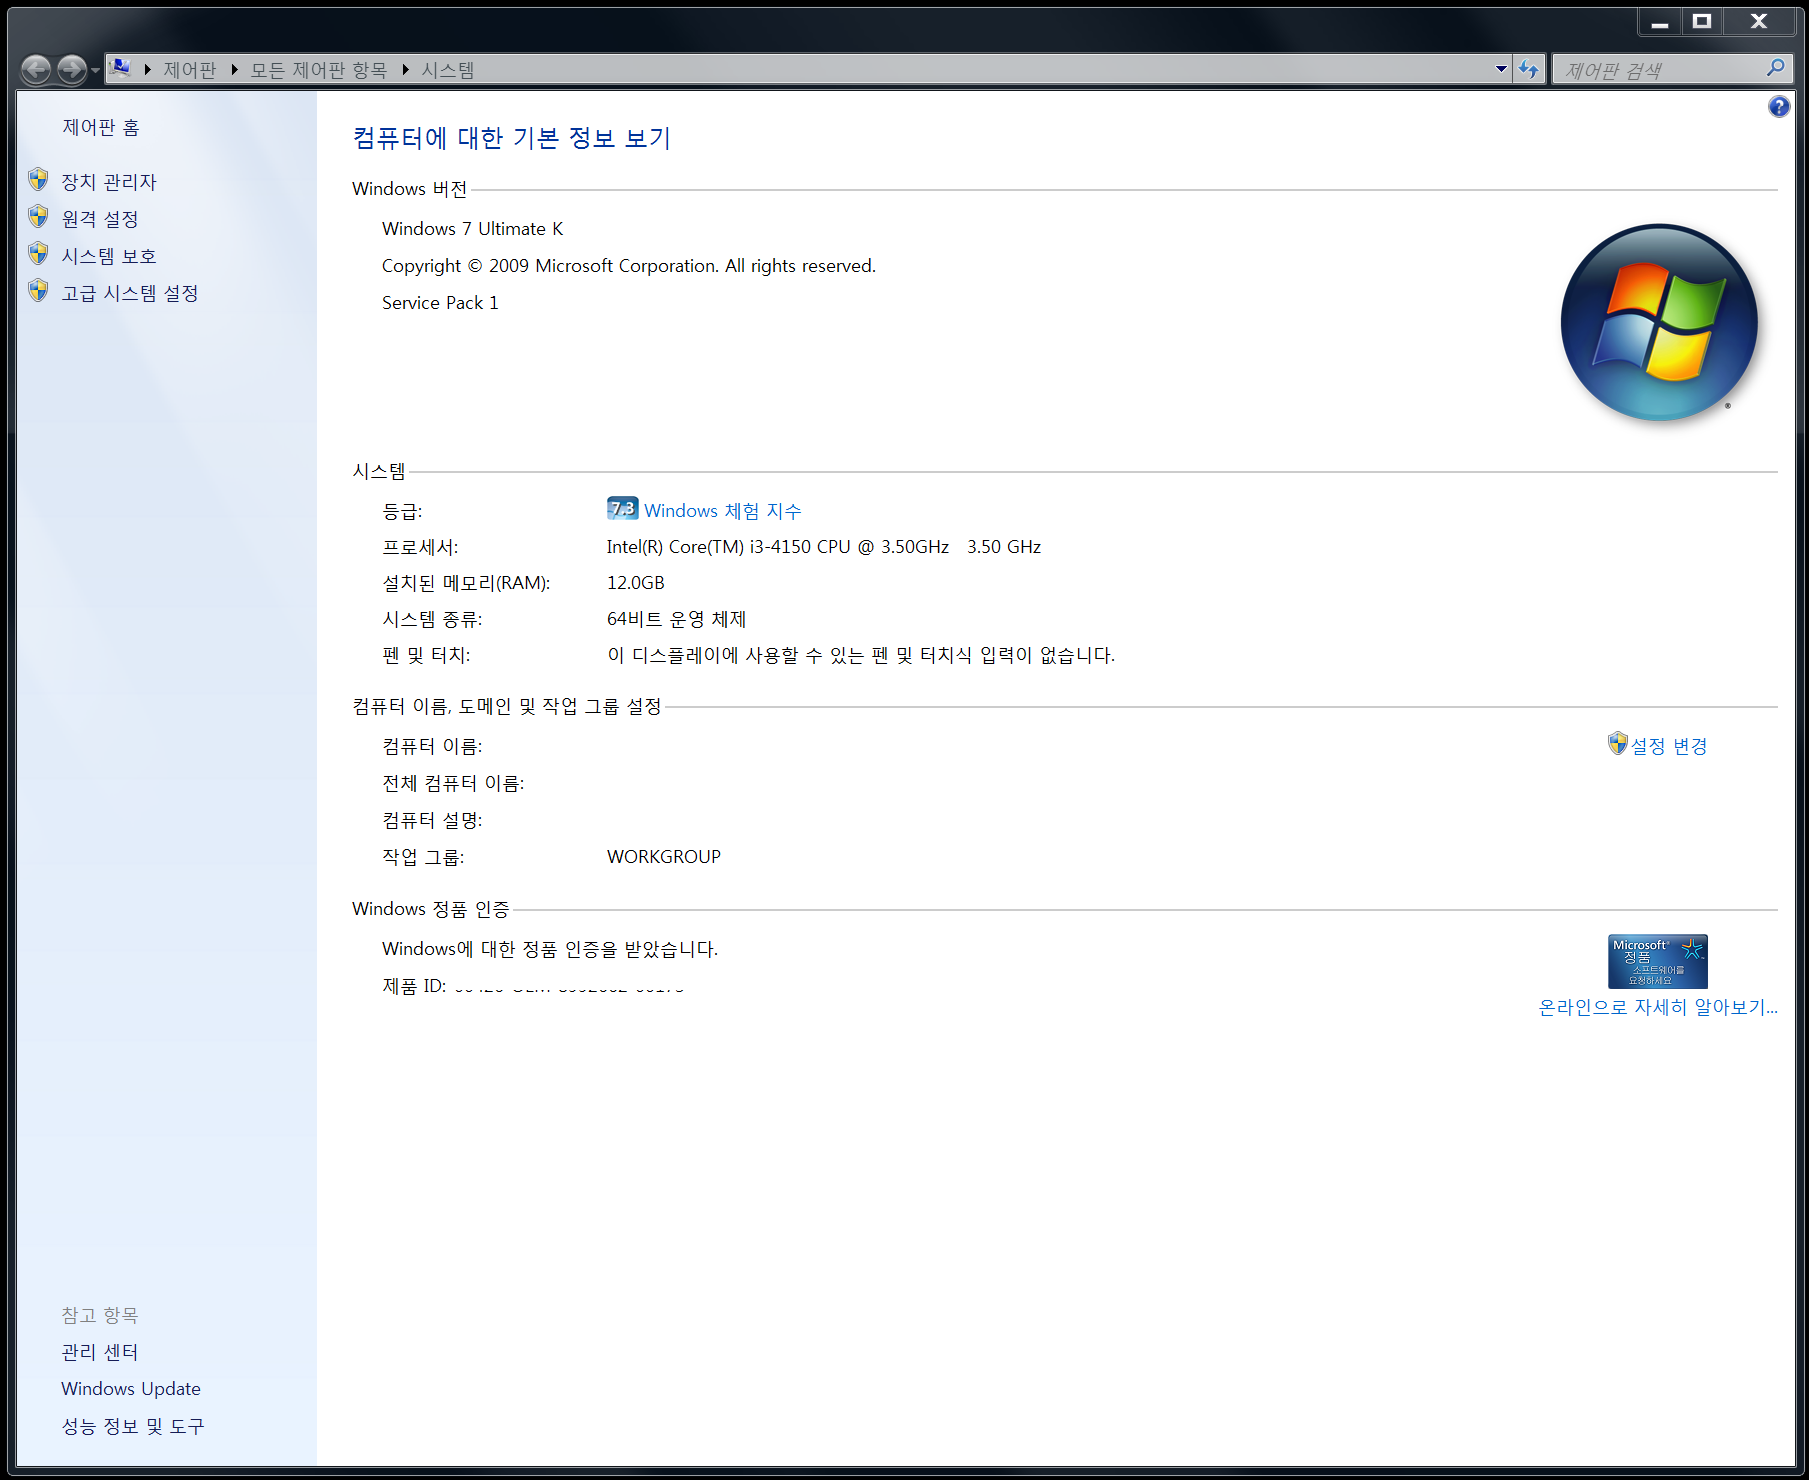1809x1480 pixels.
Task: Click the refresh icon beside address bar
Action: [1529, 69]
